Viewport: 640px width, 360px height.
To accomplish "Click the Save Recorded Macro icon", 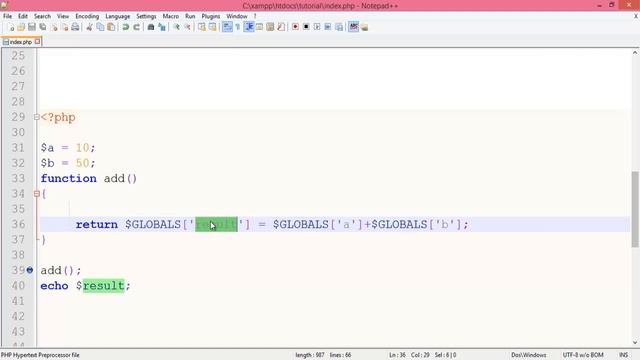I will tap(339, 27).
